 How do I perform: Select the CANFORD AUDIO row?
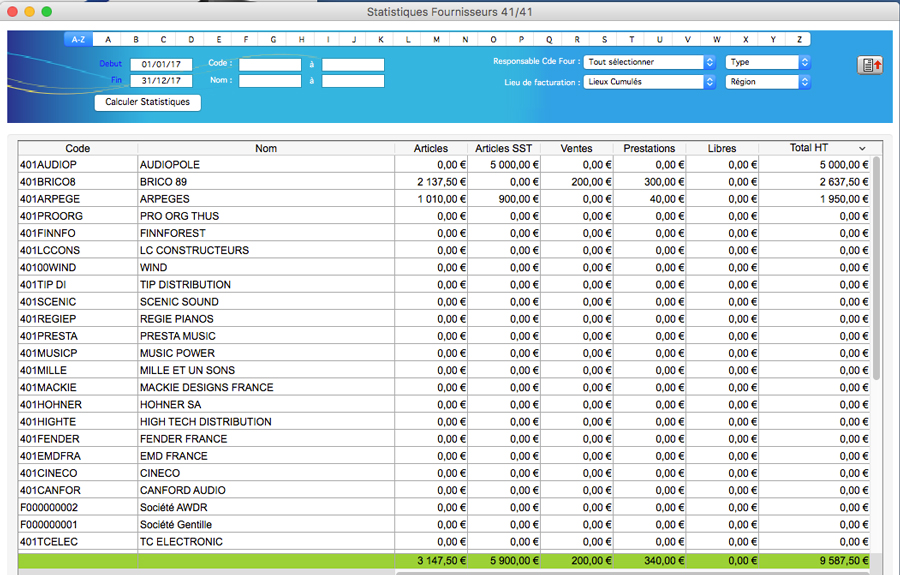pyautogui.click(x=444, y=491)
